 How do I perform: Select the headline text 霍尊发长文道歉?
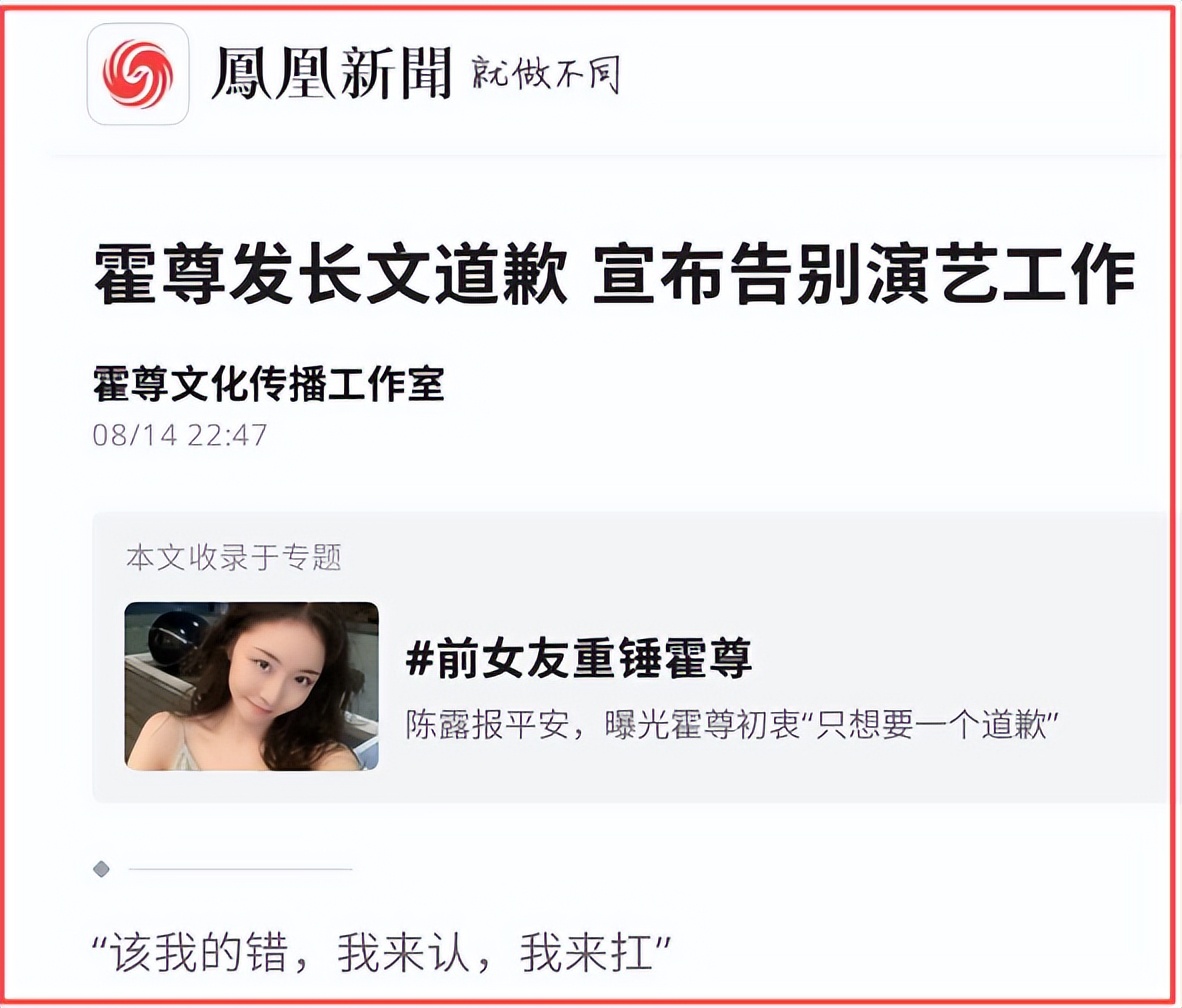click(330, 273)
